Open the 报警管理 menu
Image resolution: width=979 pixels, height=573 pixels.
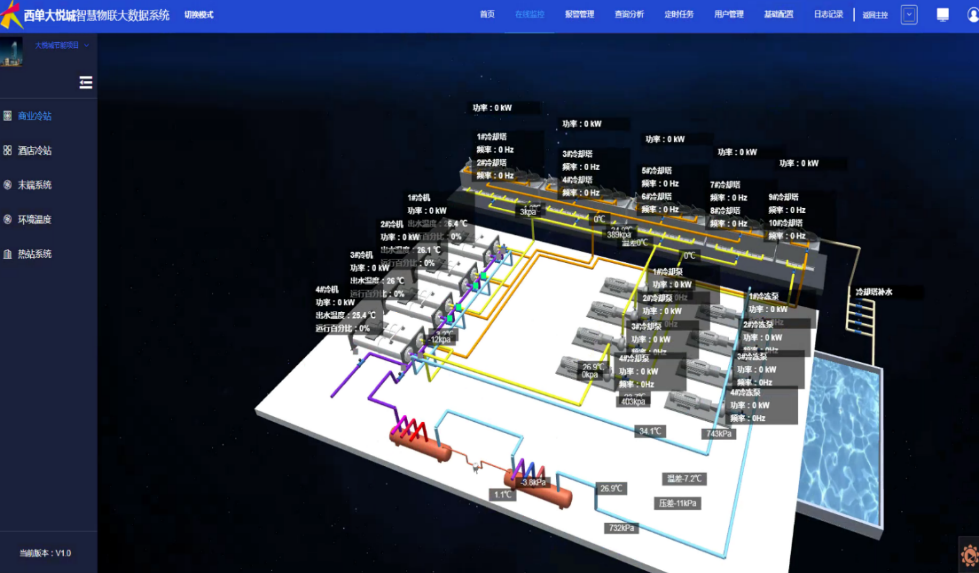click(x=579, y=15)
